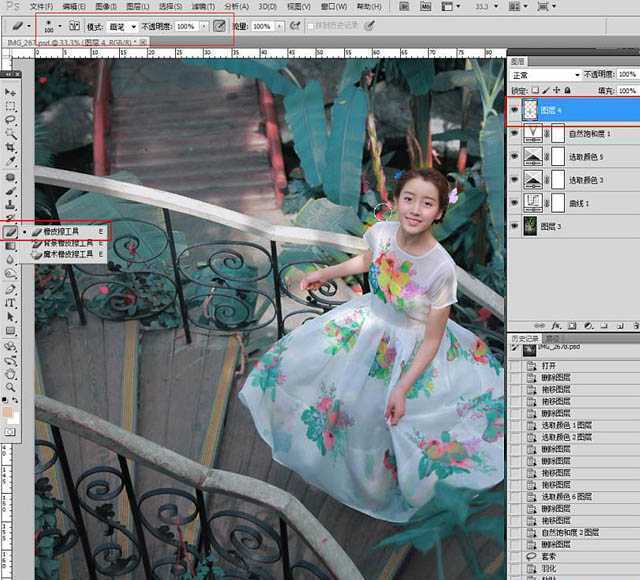Click the foreground color swatch
The width and height of the screenshot is (640, 580).
point(7,412)
